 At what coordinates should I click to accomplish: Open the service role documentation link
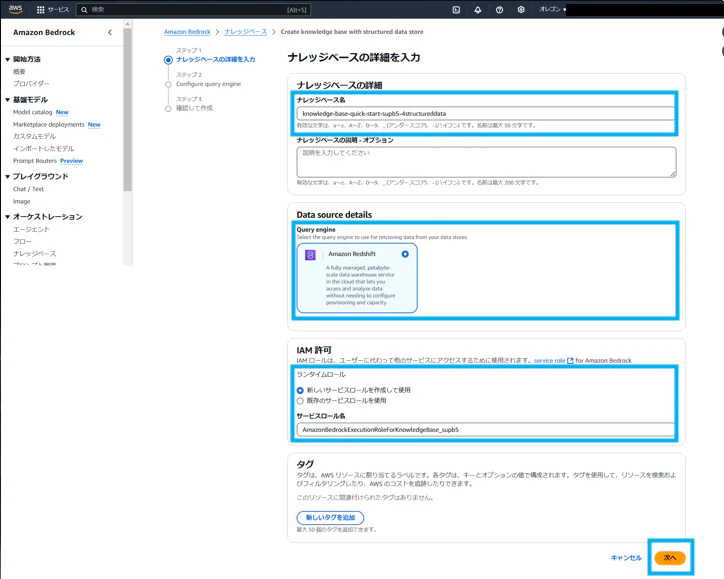(549, 361)
